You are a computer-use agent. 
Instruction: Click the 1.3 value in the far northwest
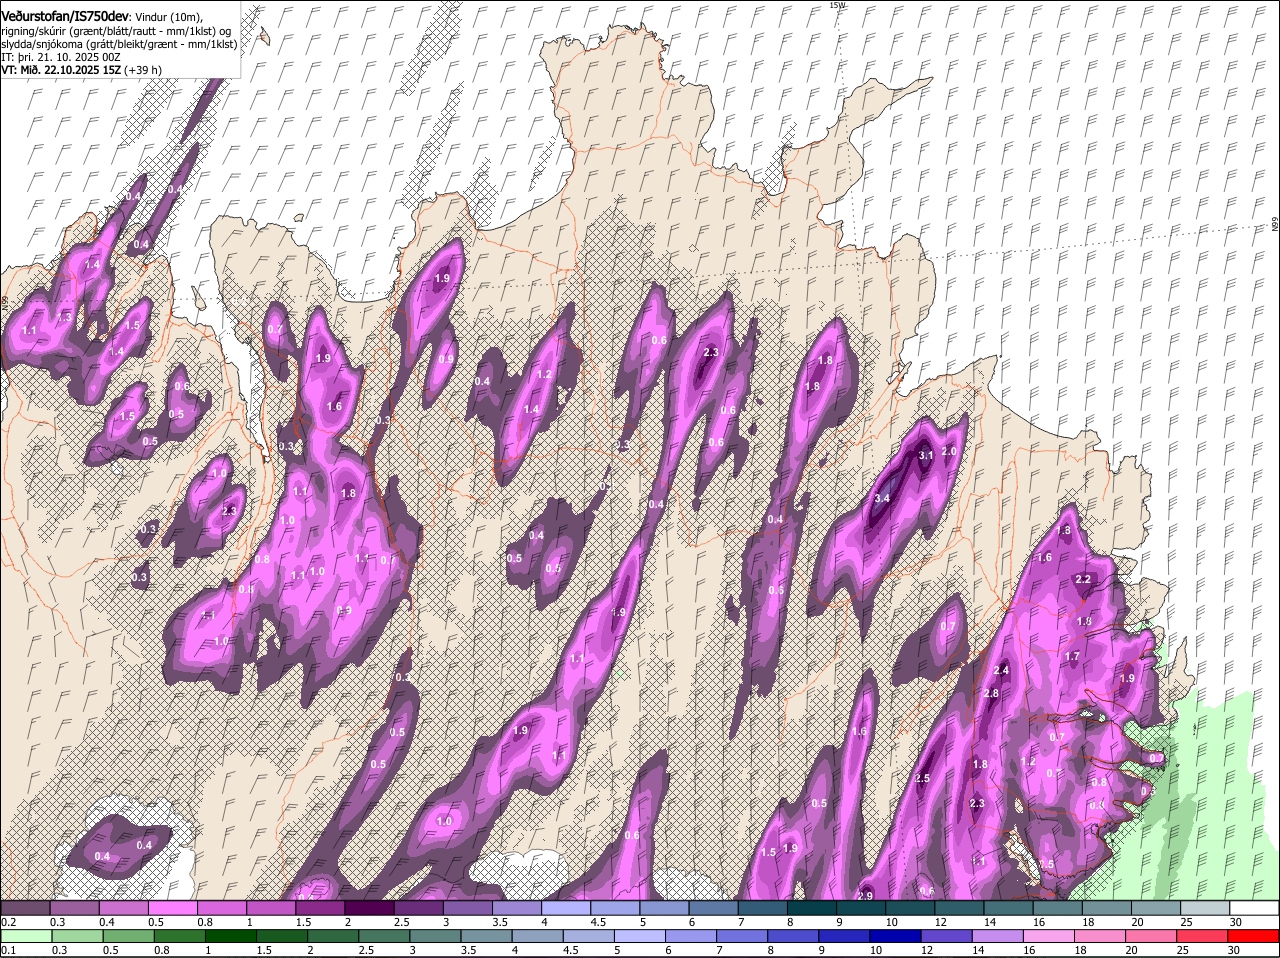(66, 316)
